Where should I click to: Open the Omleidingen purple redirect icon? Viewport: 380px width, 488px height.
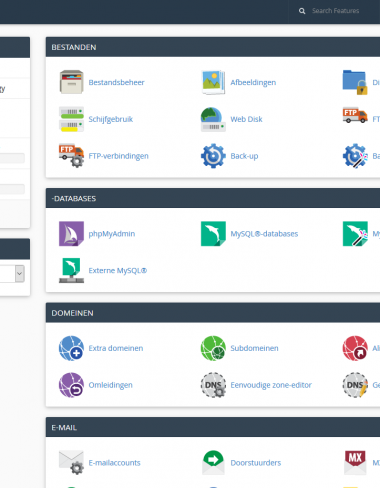click(71, 385)
